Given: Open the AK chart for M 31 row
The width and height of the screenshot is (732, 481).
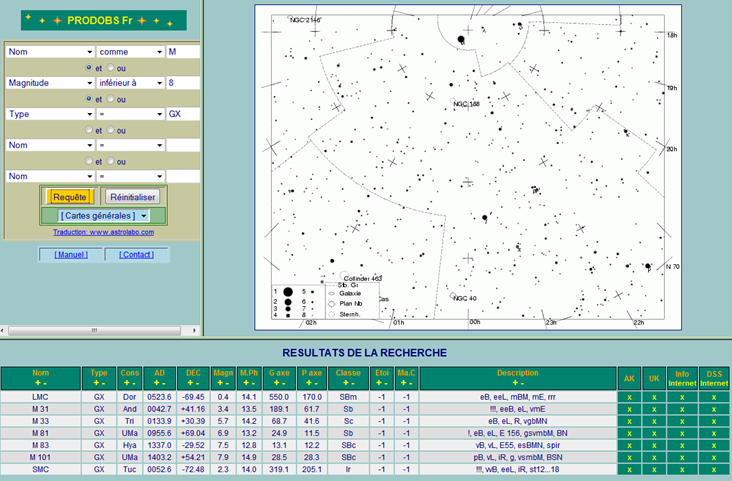Looking at the screenshot, I should tap(629, 410).
